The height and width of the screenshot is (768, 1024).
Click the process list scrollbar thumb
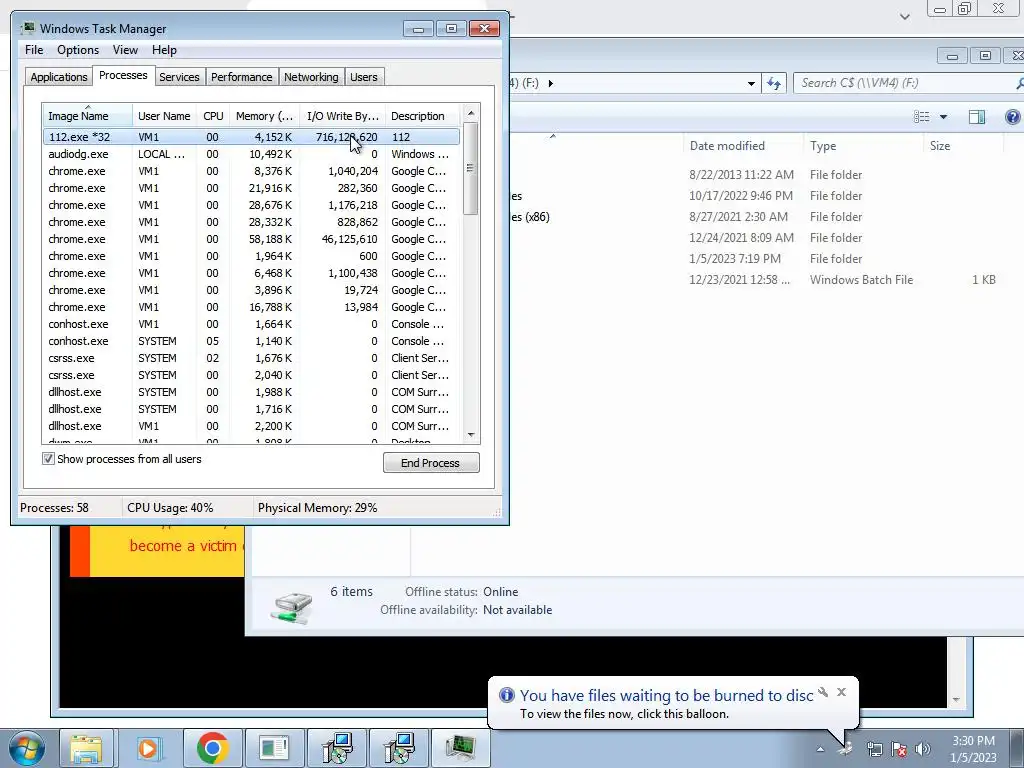point(471,168)
